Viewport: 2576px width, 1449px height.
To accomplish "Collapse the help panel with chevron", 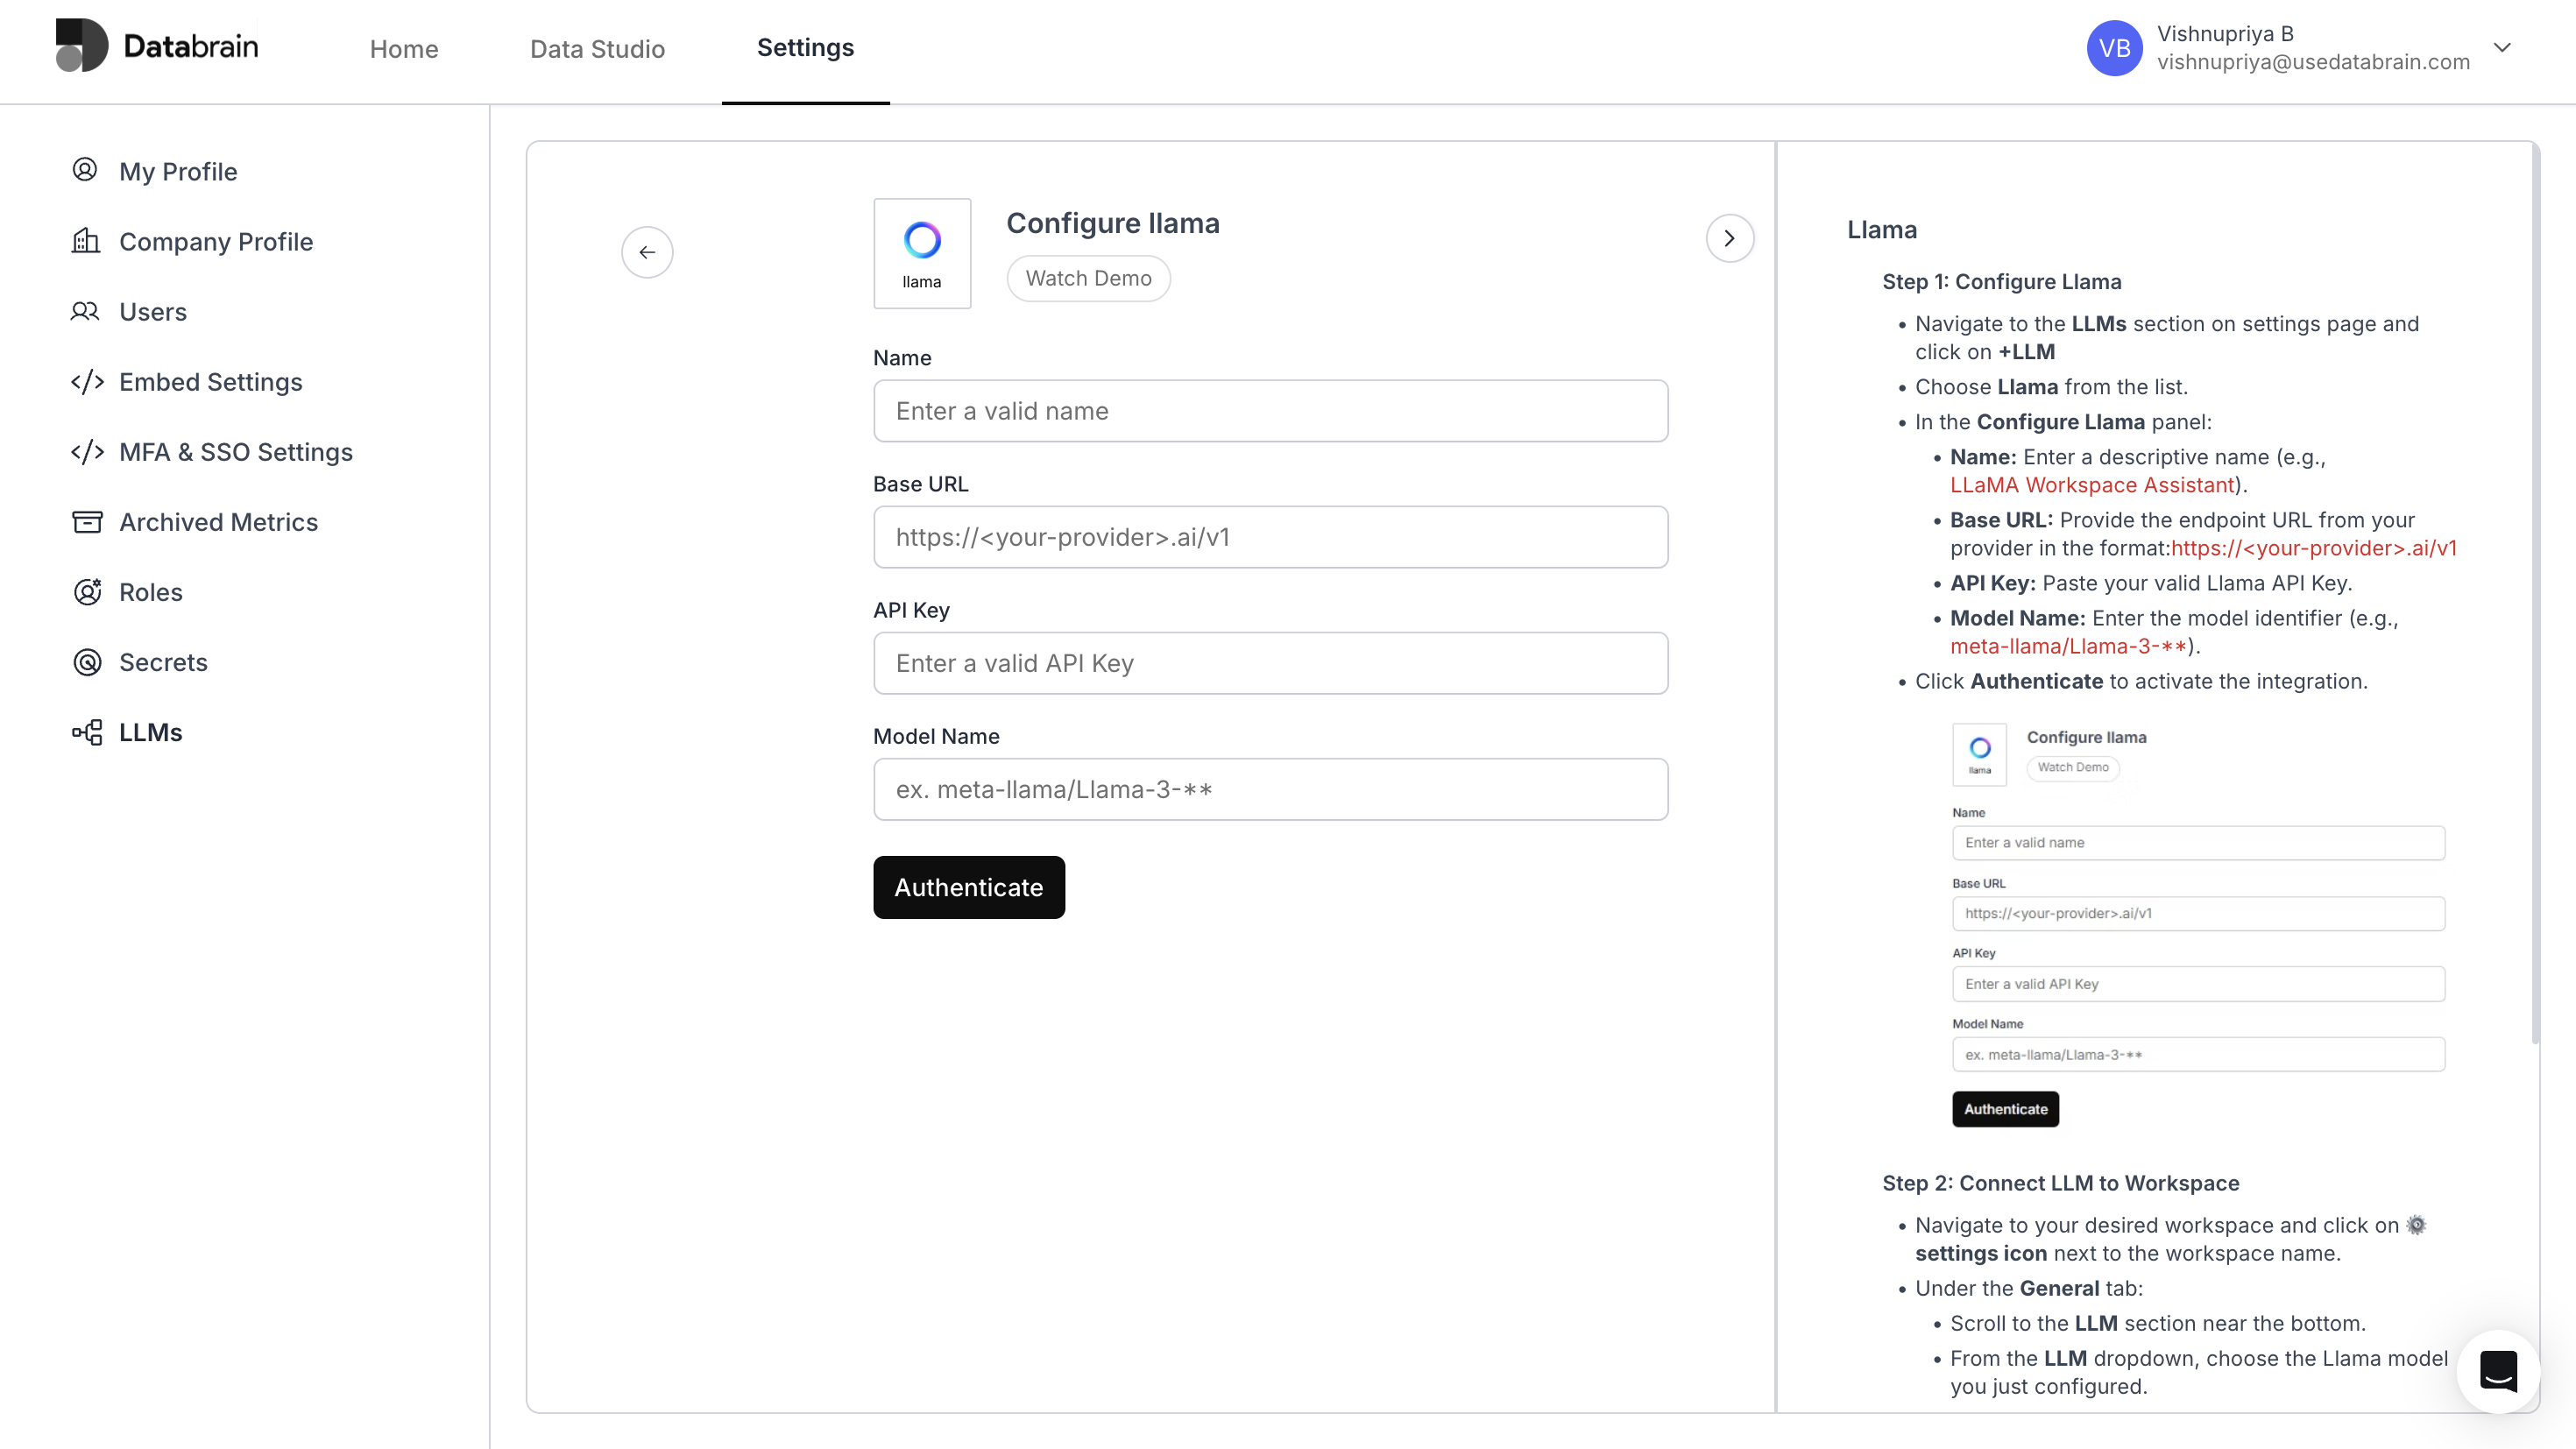I will click(1729, 238).
